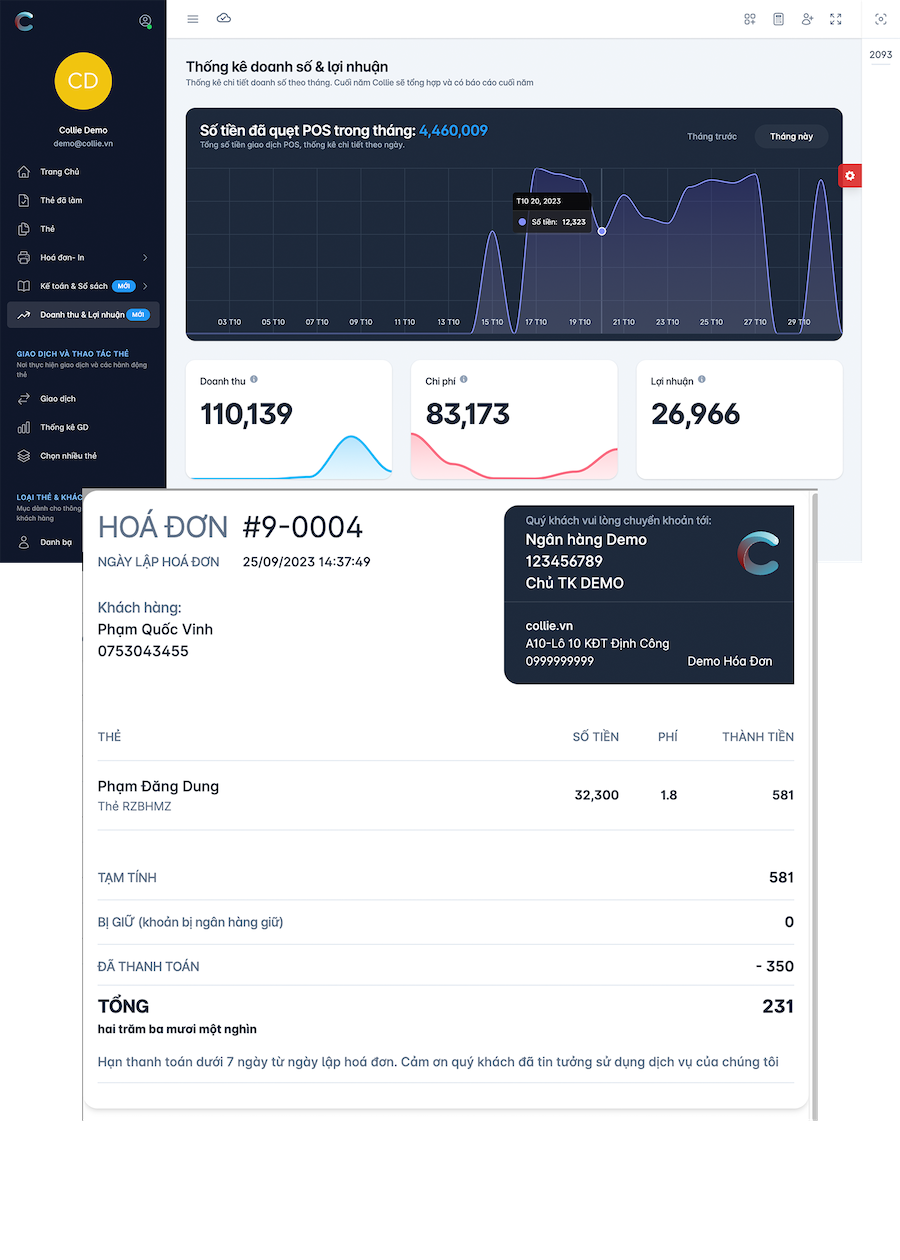This screenshot has height=1260, width=900.
Task: Go to Thống kê GD menu item
Action: 64,427
